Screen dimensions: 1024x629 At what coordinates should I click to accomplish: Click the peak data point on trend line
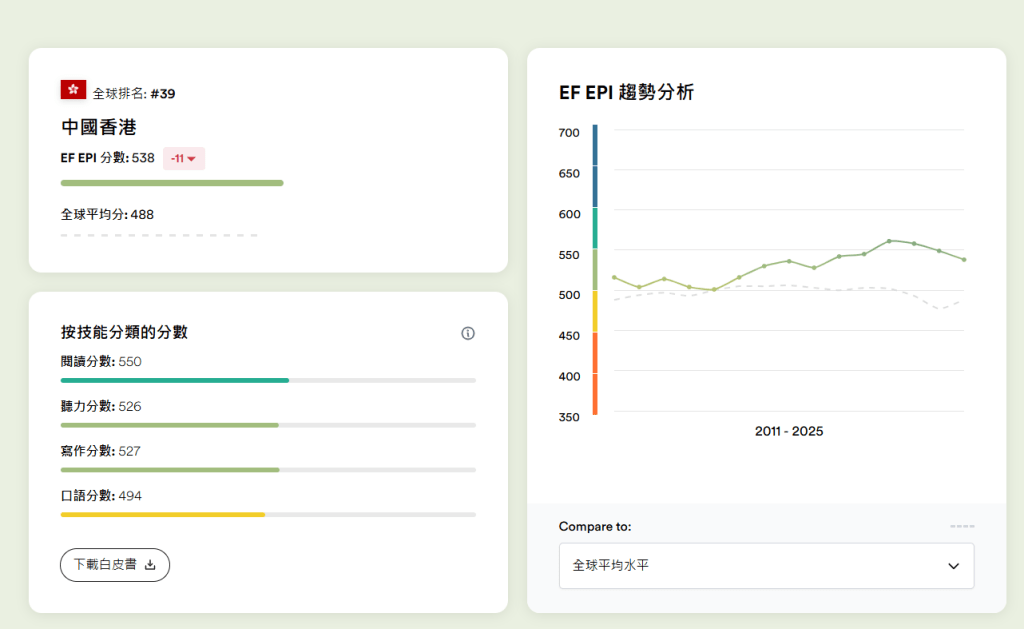point(889,241)
